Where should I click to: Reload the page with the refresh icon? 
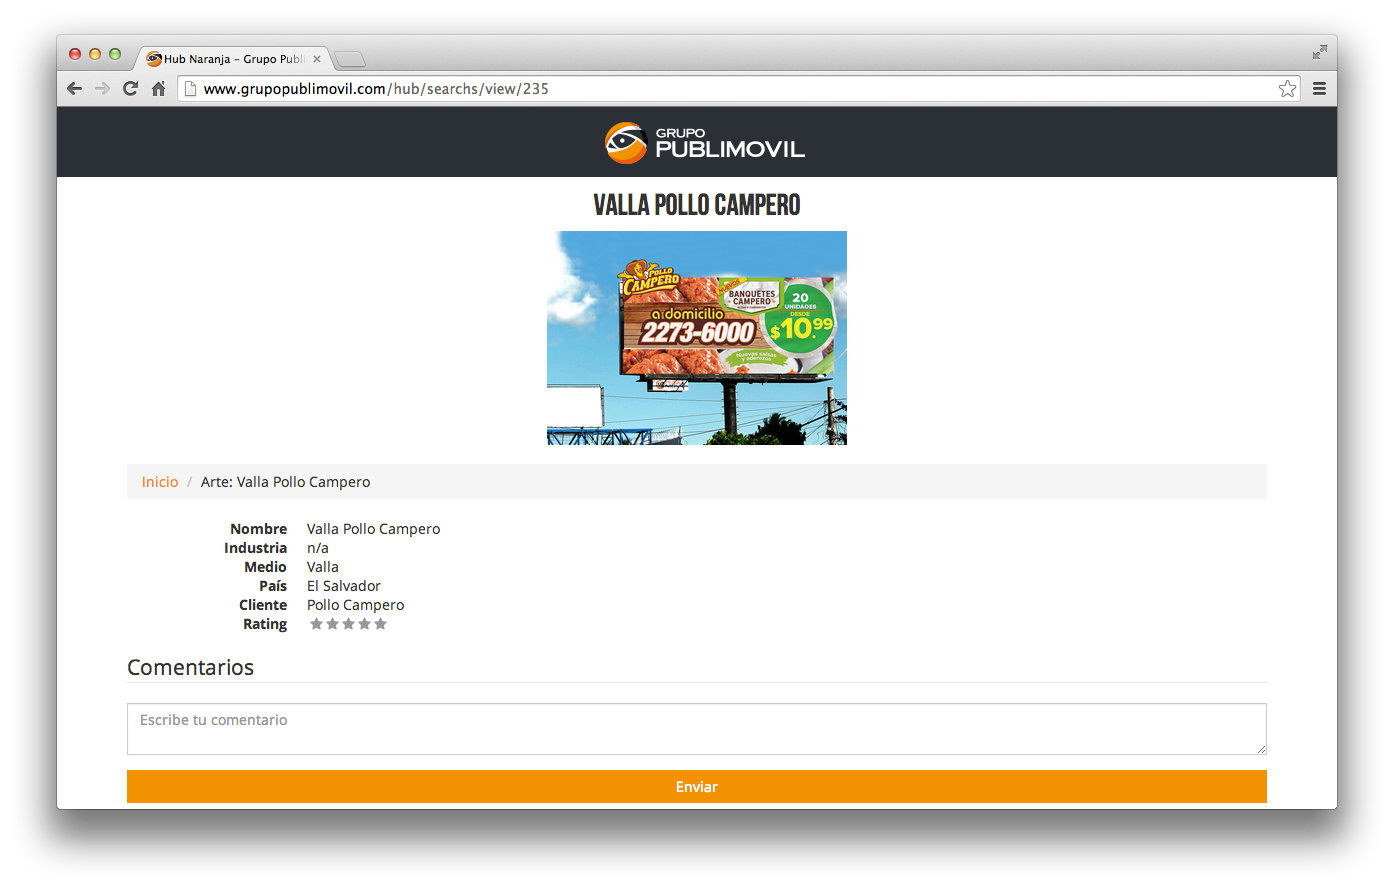(130, 88)
